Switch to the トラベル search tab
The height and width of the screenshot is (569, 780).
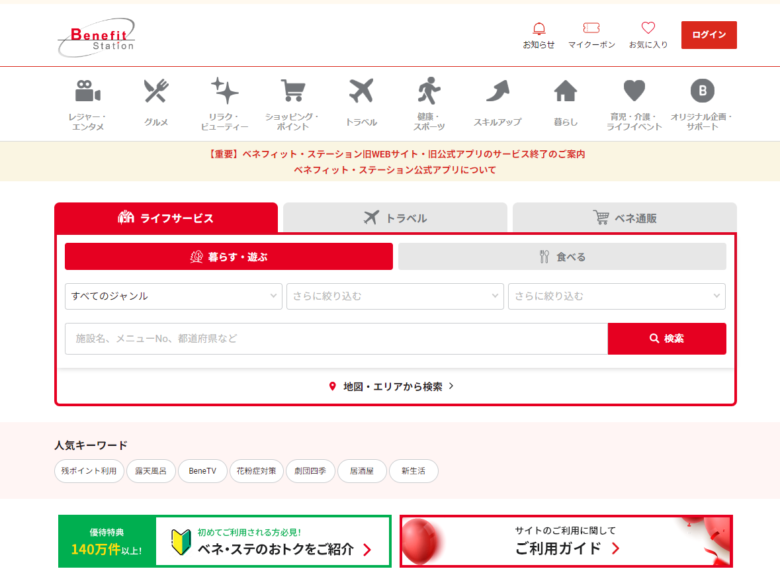coord(395,218)
